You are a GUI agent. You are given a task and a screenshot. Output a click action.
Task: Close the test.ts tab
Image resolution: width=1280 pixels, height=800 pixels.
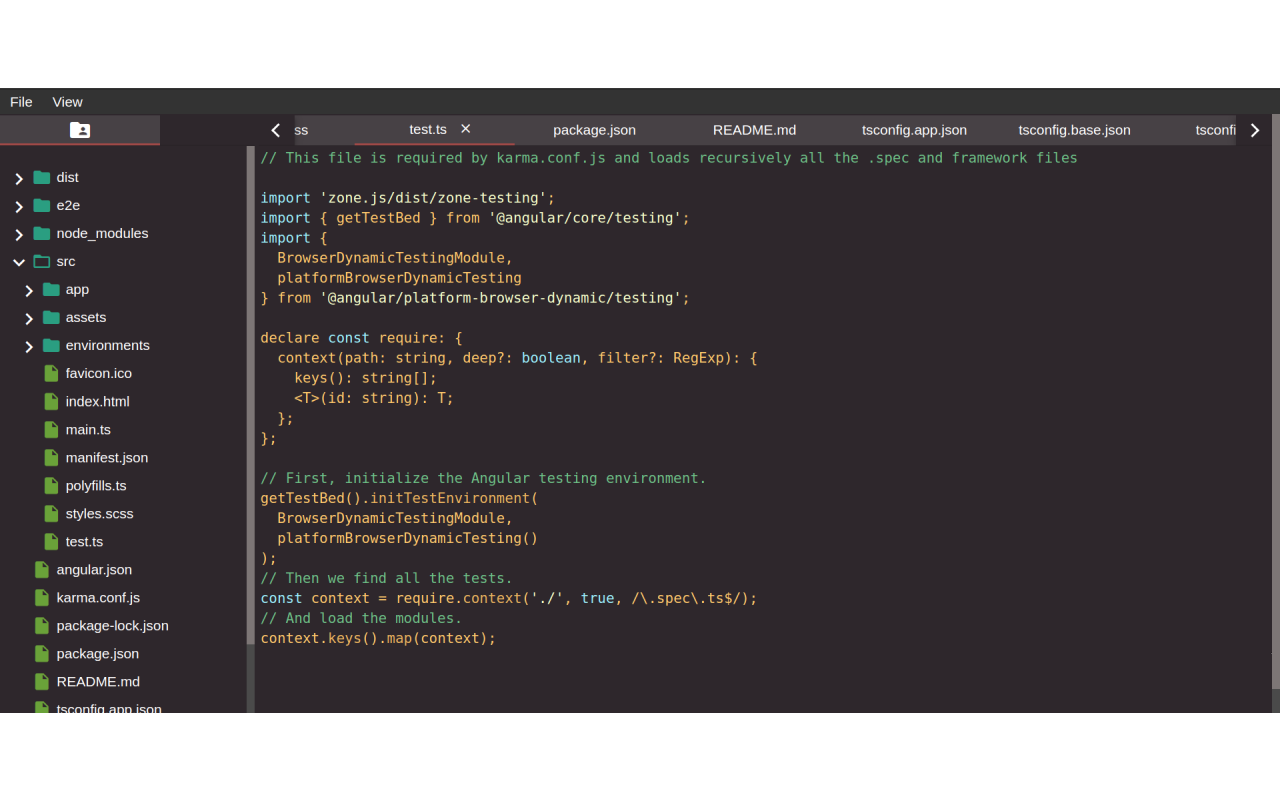[x=465, y=128]
